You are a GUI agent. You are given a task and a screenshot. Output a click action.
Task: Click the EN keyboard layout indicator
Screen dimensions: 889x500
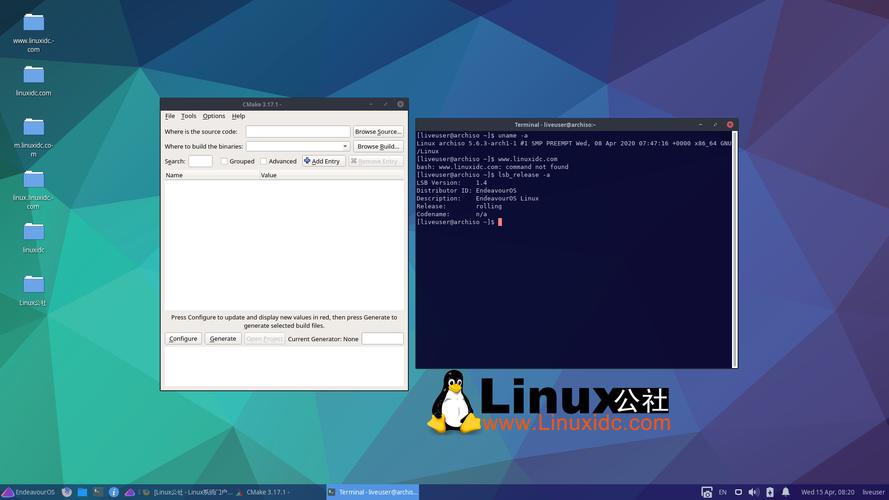coord(723,492)
